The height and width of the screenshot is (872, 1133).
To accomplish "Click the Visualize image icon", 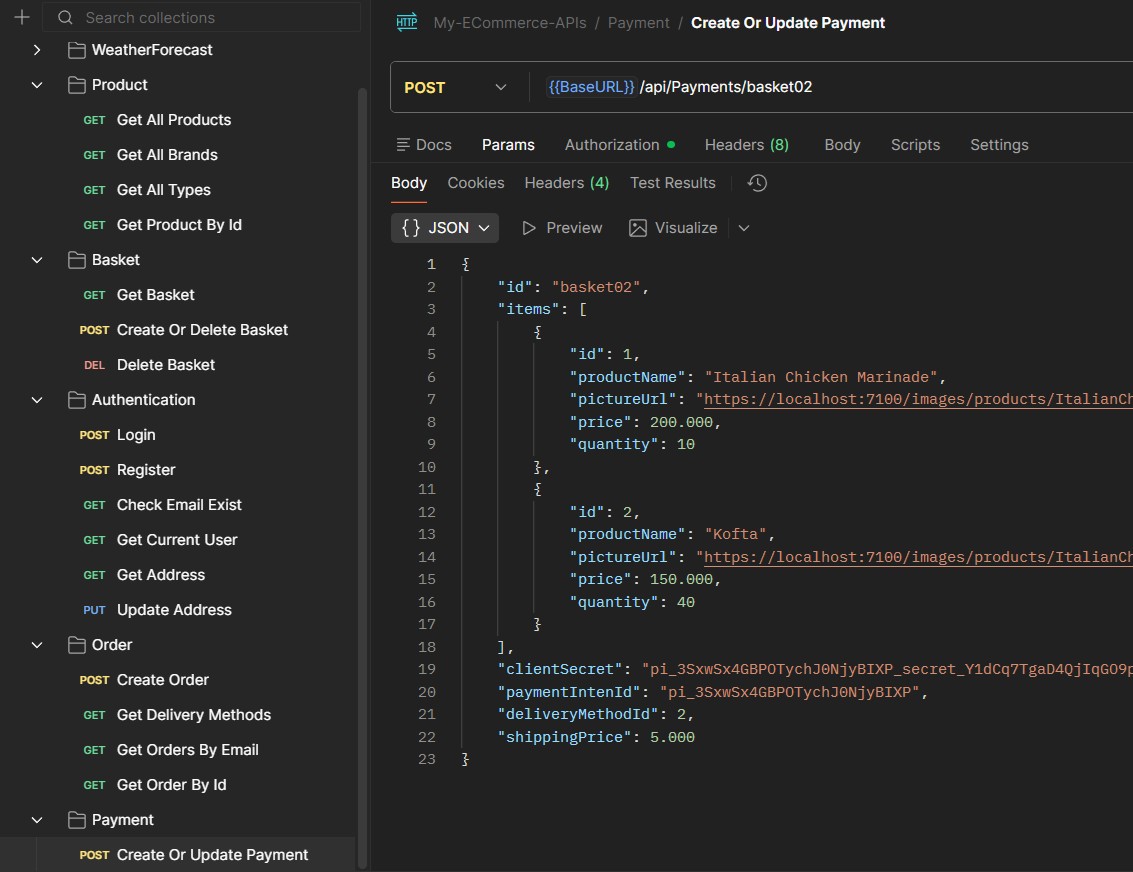I will pyautogui.click(x=638, y=228).
